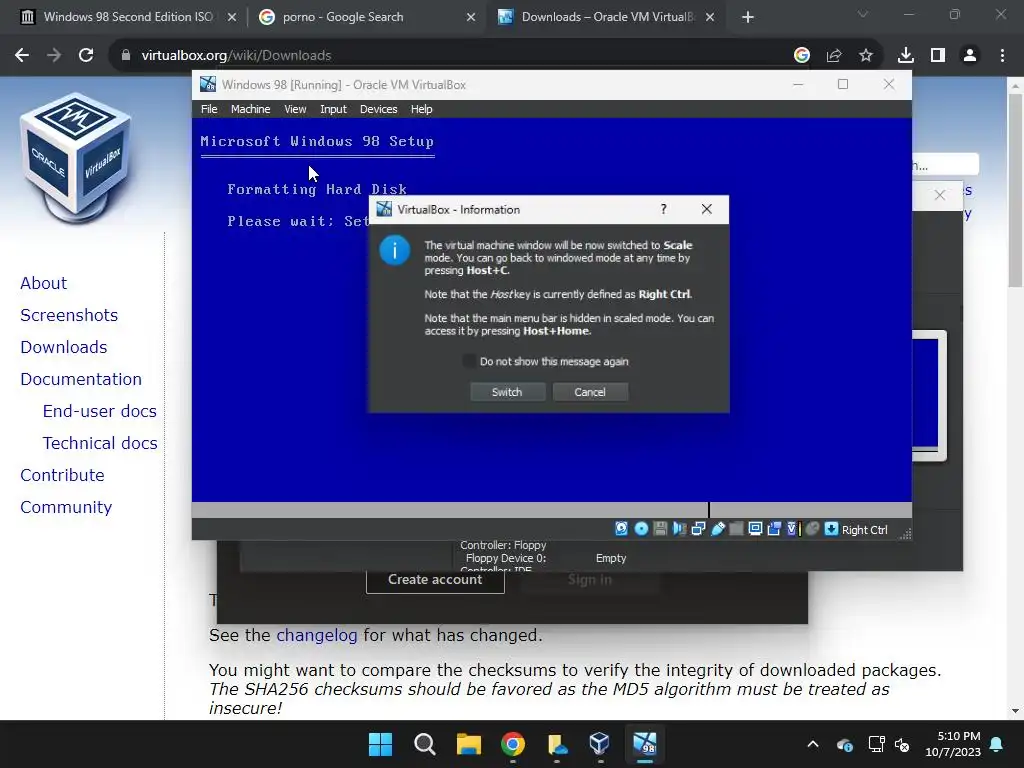This screenshot has height=768, width=1024.
Task: Go back in browser history
Action: 22,56
